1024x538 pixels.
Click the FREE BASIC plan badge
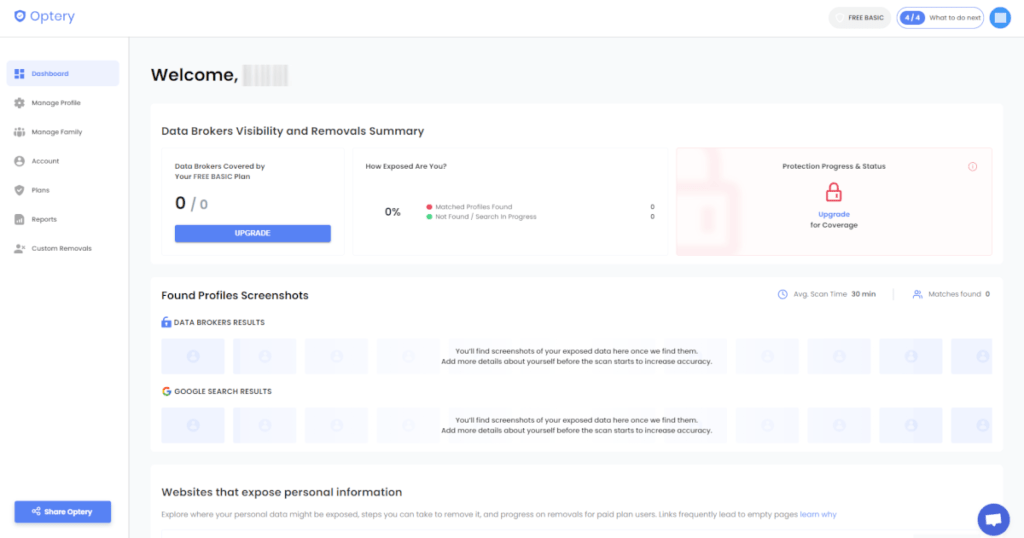tap(860, 17)
